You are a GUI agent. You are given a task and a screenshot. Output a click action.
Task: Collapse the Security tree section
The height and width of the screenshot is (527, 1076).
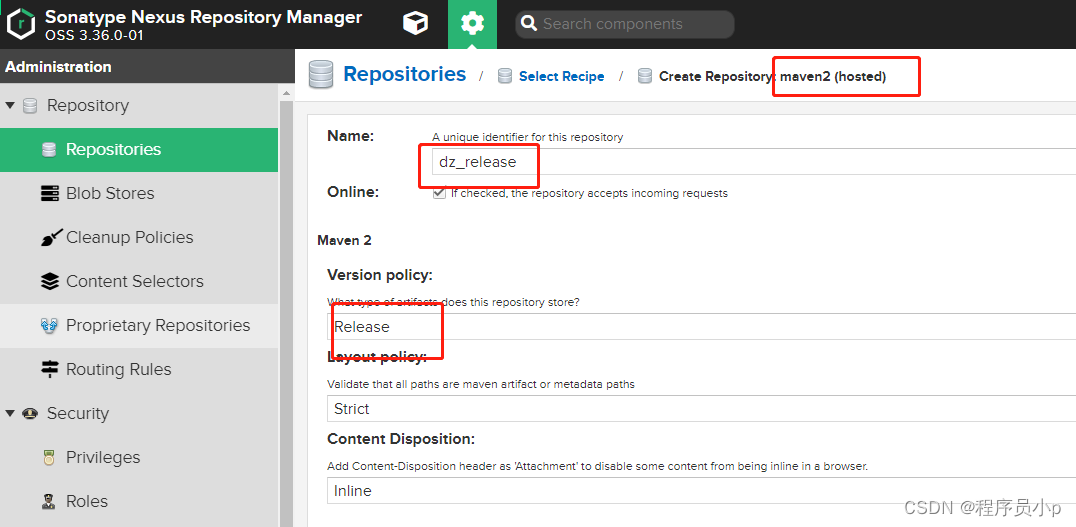[x=10, y=413]
